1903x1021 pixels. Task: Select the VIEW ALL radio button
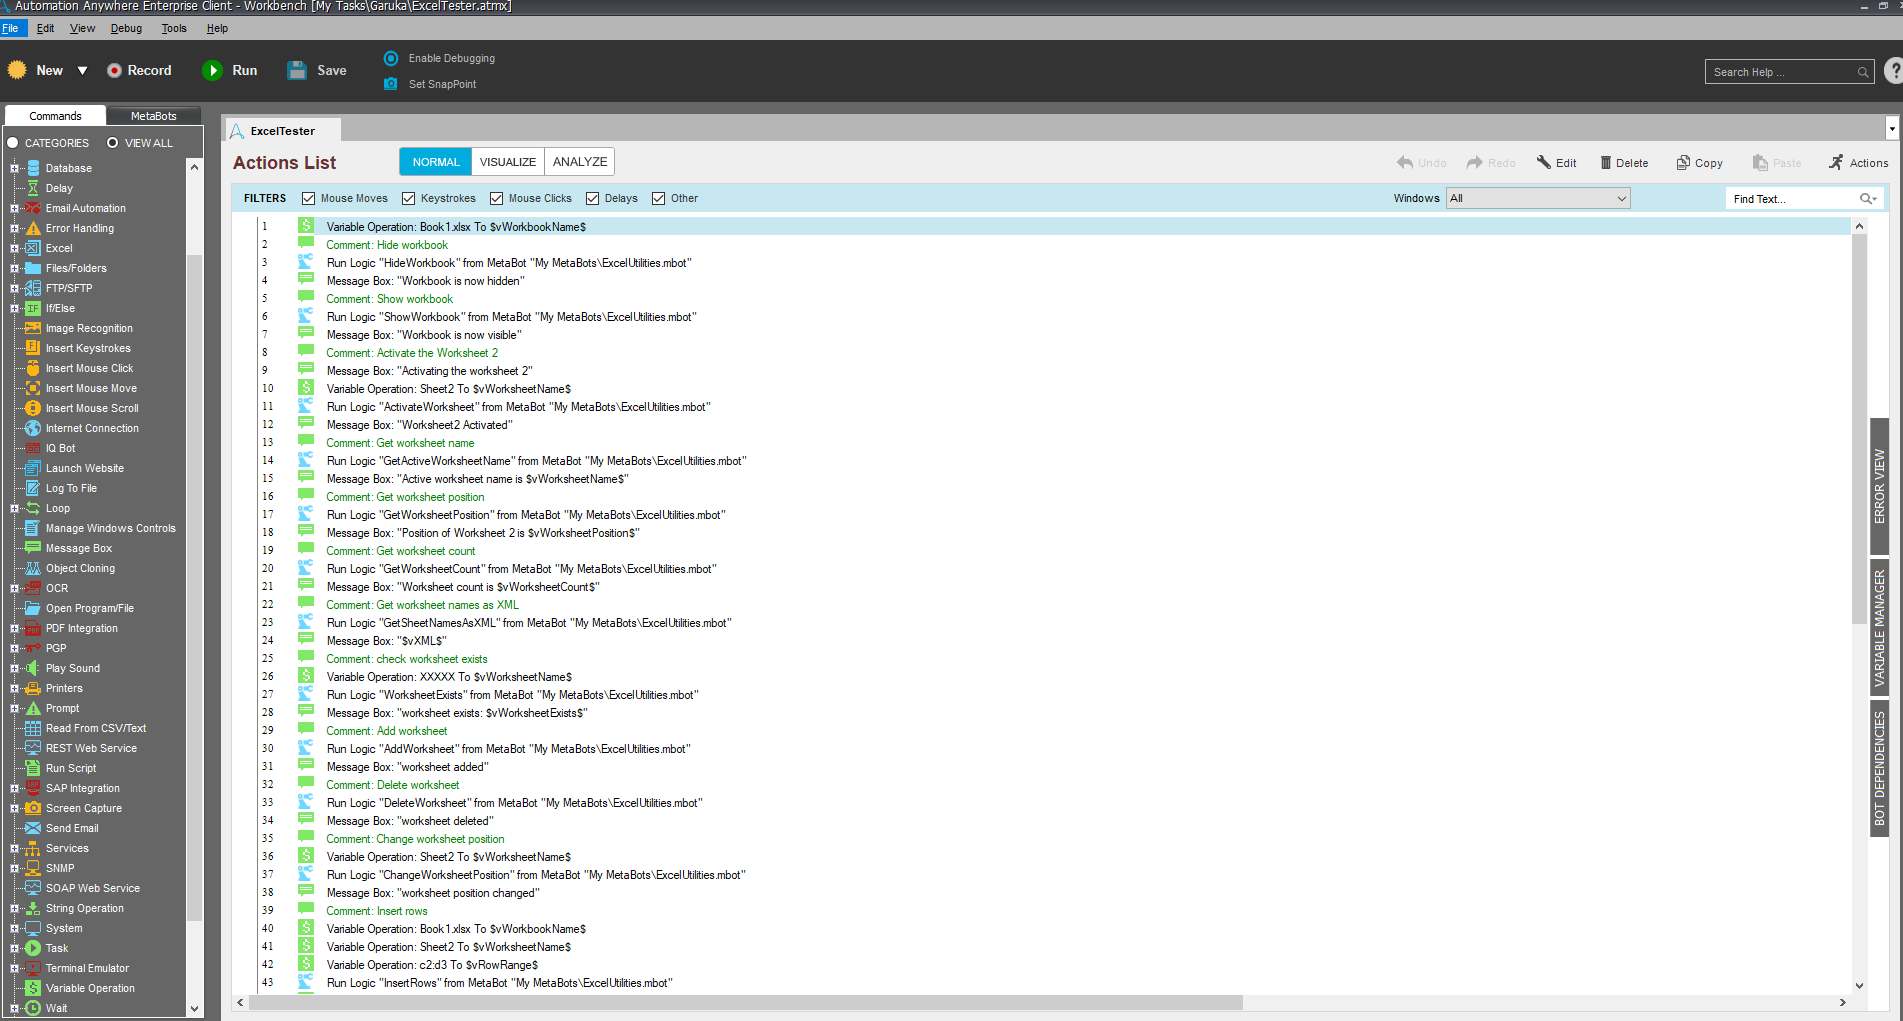coord(113,143)
